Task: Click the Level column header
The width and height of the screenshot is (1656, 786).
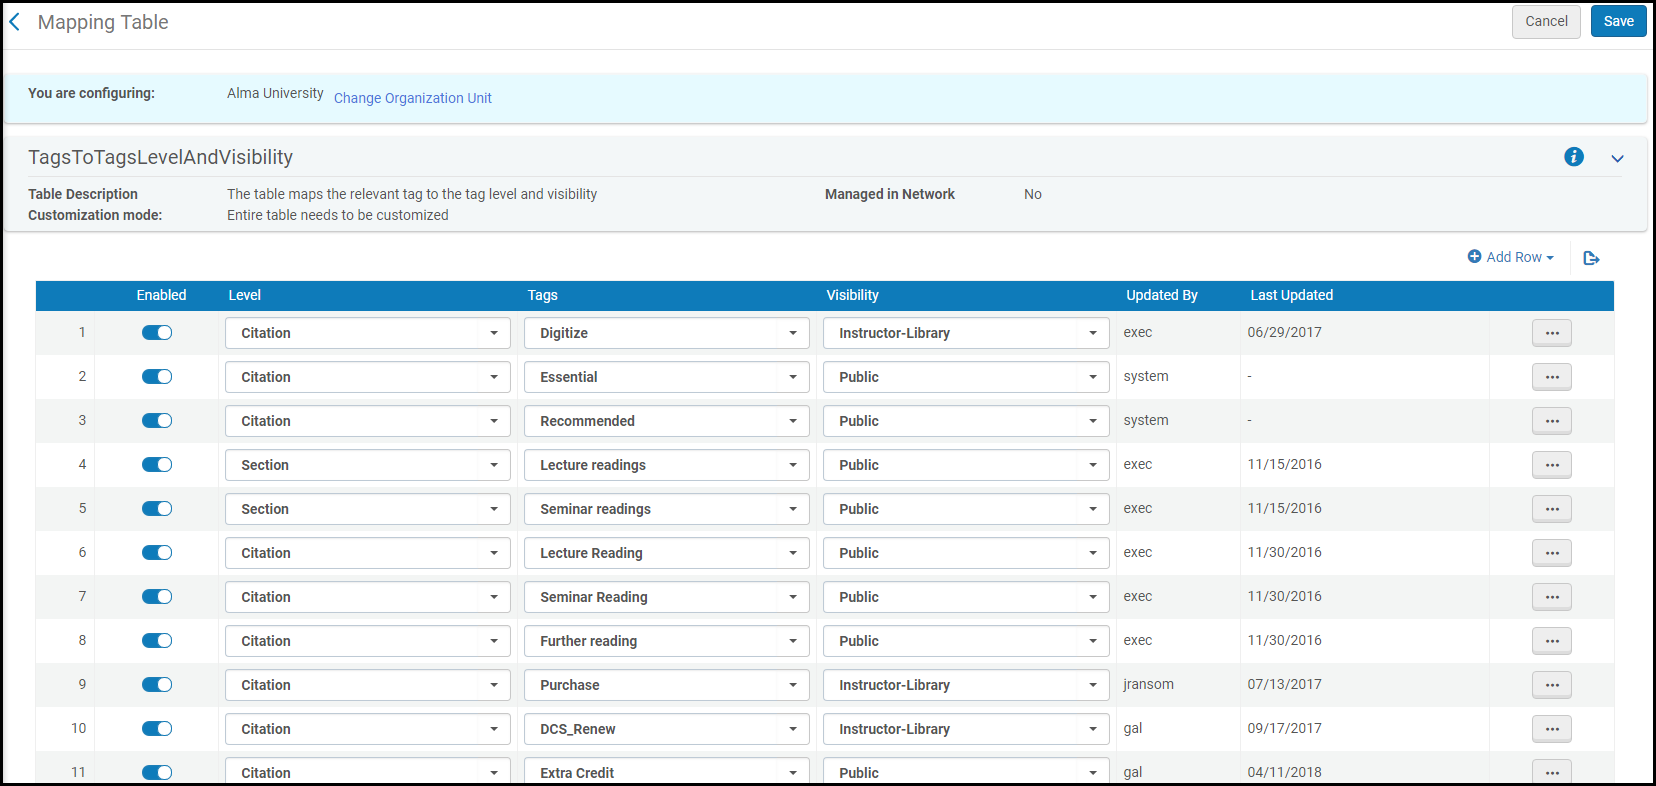Action: click(244, 295)
